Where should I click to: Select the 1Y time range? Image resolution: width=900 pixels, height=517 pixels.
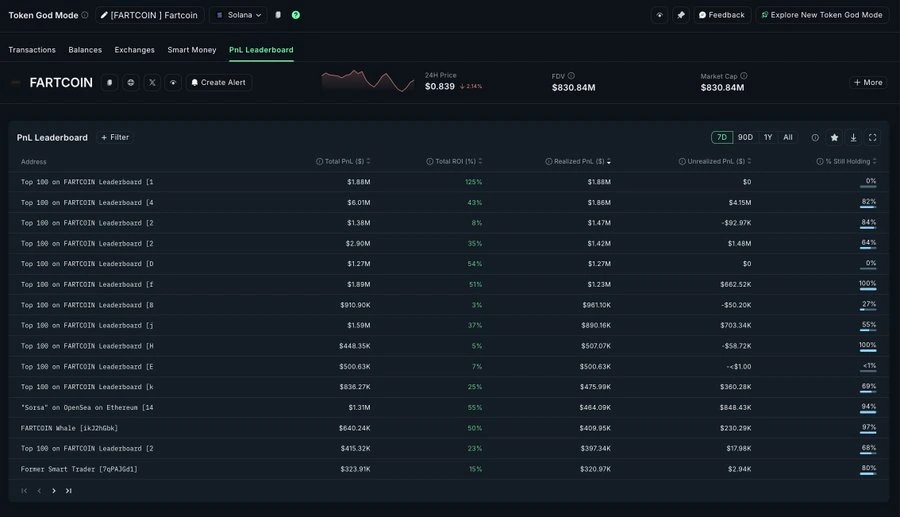(768, 137)
